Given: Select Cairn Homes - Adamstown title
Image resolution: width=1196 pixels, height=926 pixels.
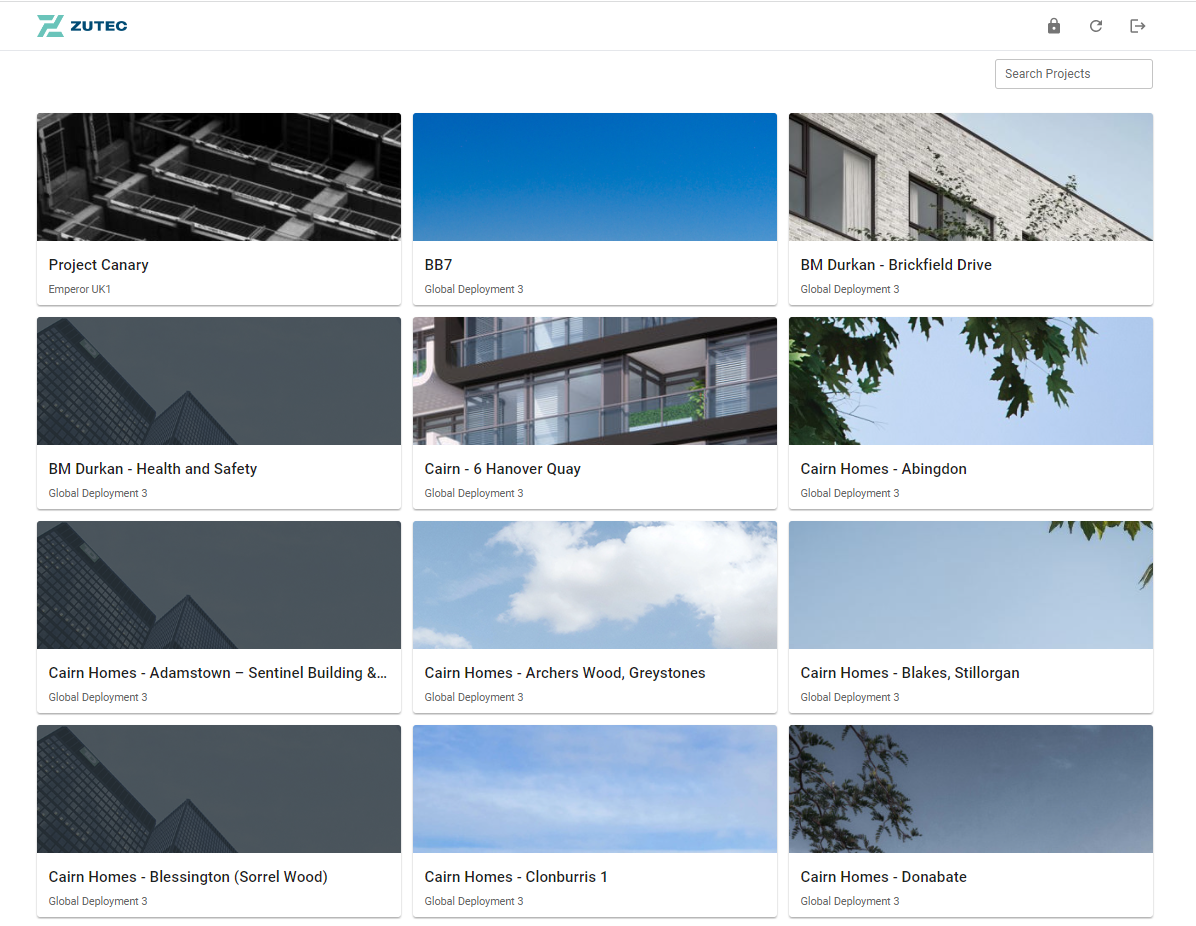Looking at the screenshot, I should point(218,673).
